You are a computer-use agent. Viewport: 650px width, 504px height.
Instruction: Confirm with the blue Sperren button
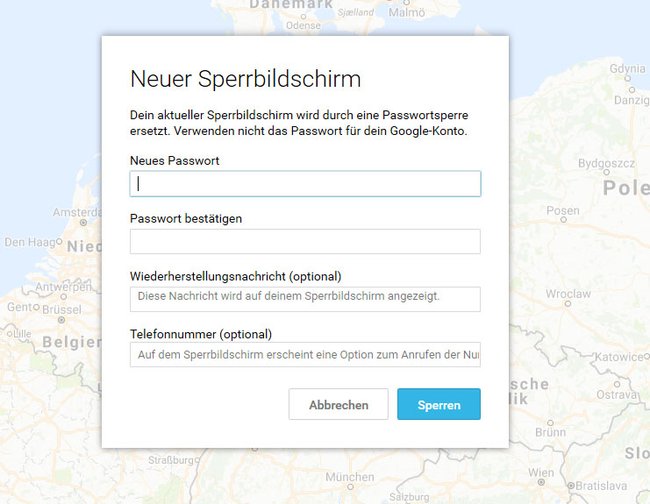(439, 404)
